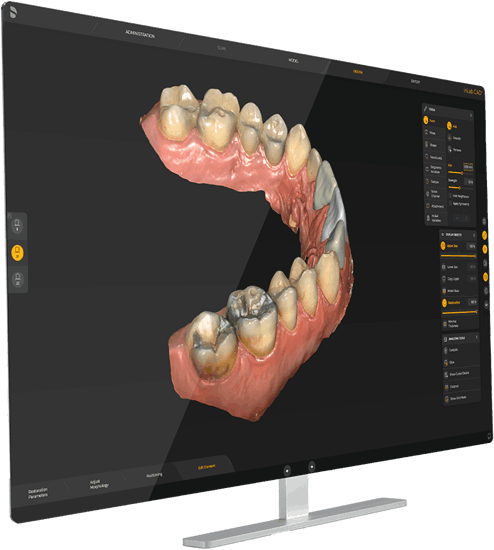Viewport: 494px width, 550px height.
Task: Open the Scan phase tab
Action: (222, 48)
